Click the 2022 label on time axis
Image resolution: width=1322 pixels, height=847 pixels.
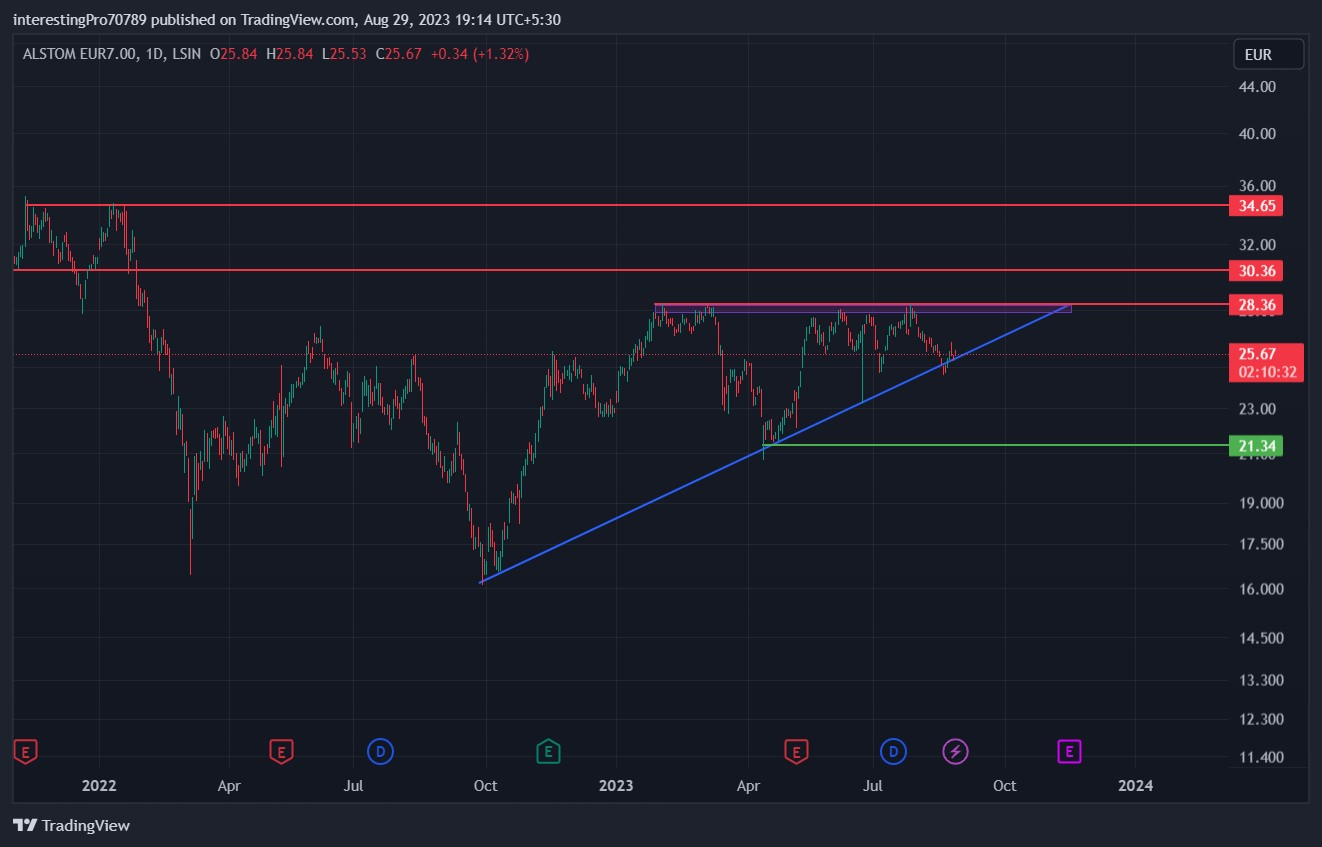click(100, 786)
